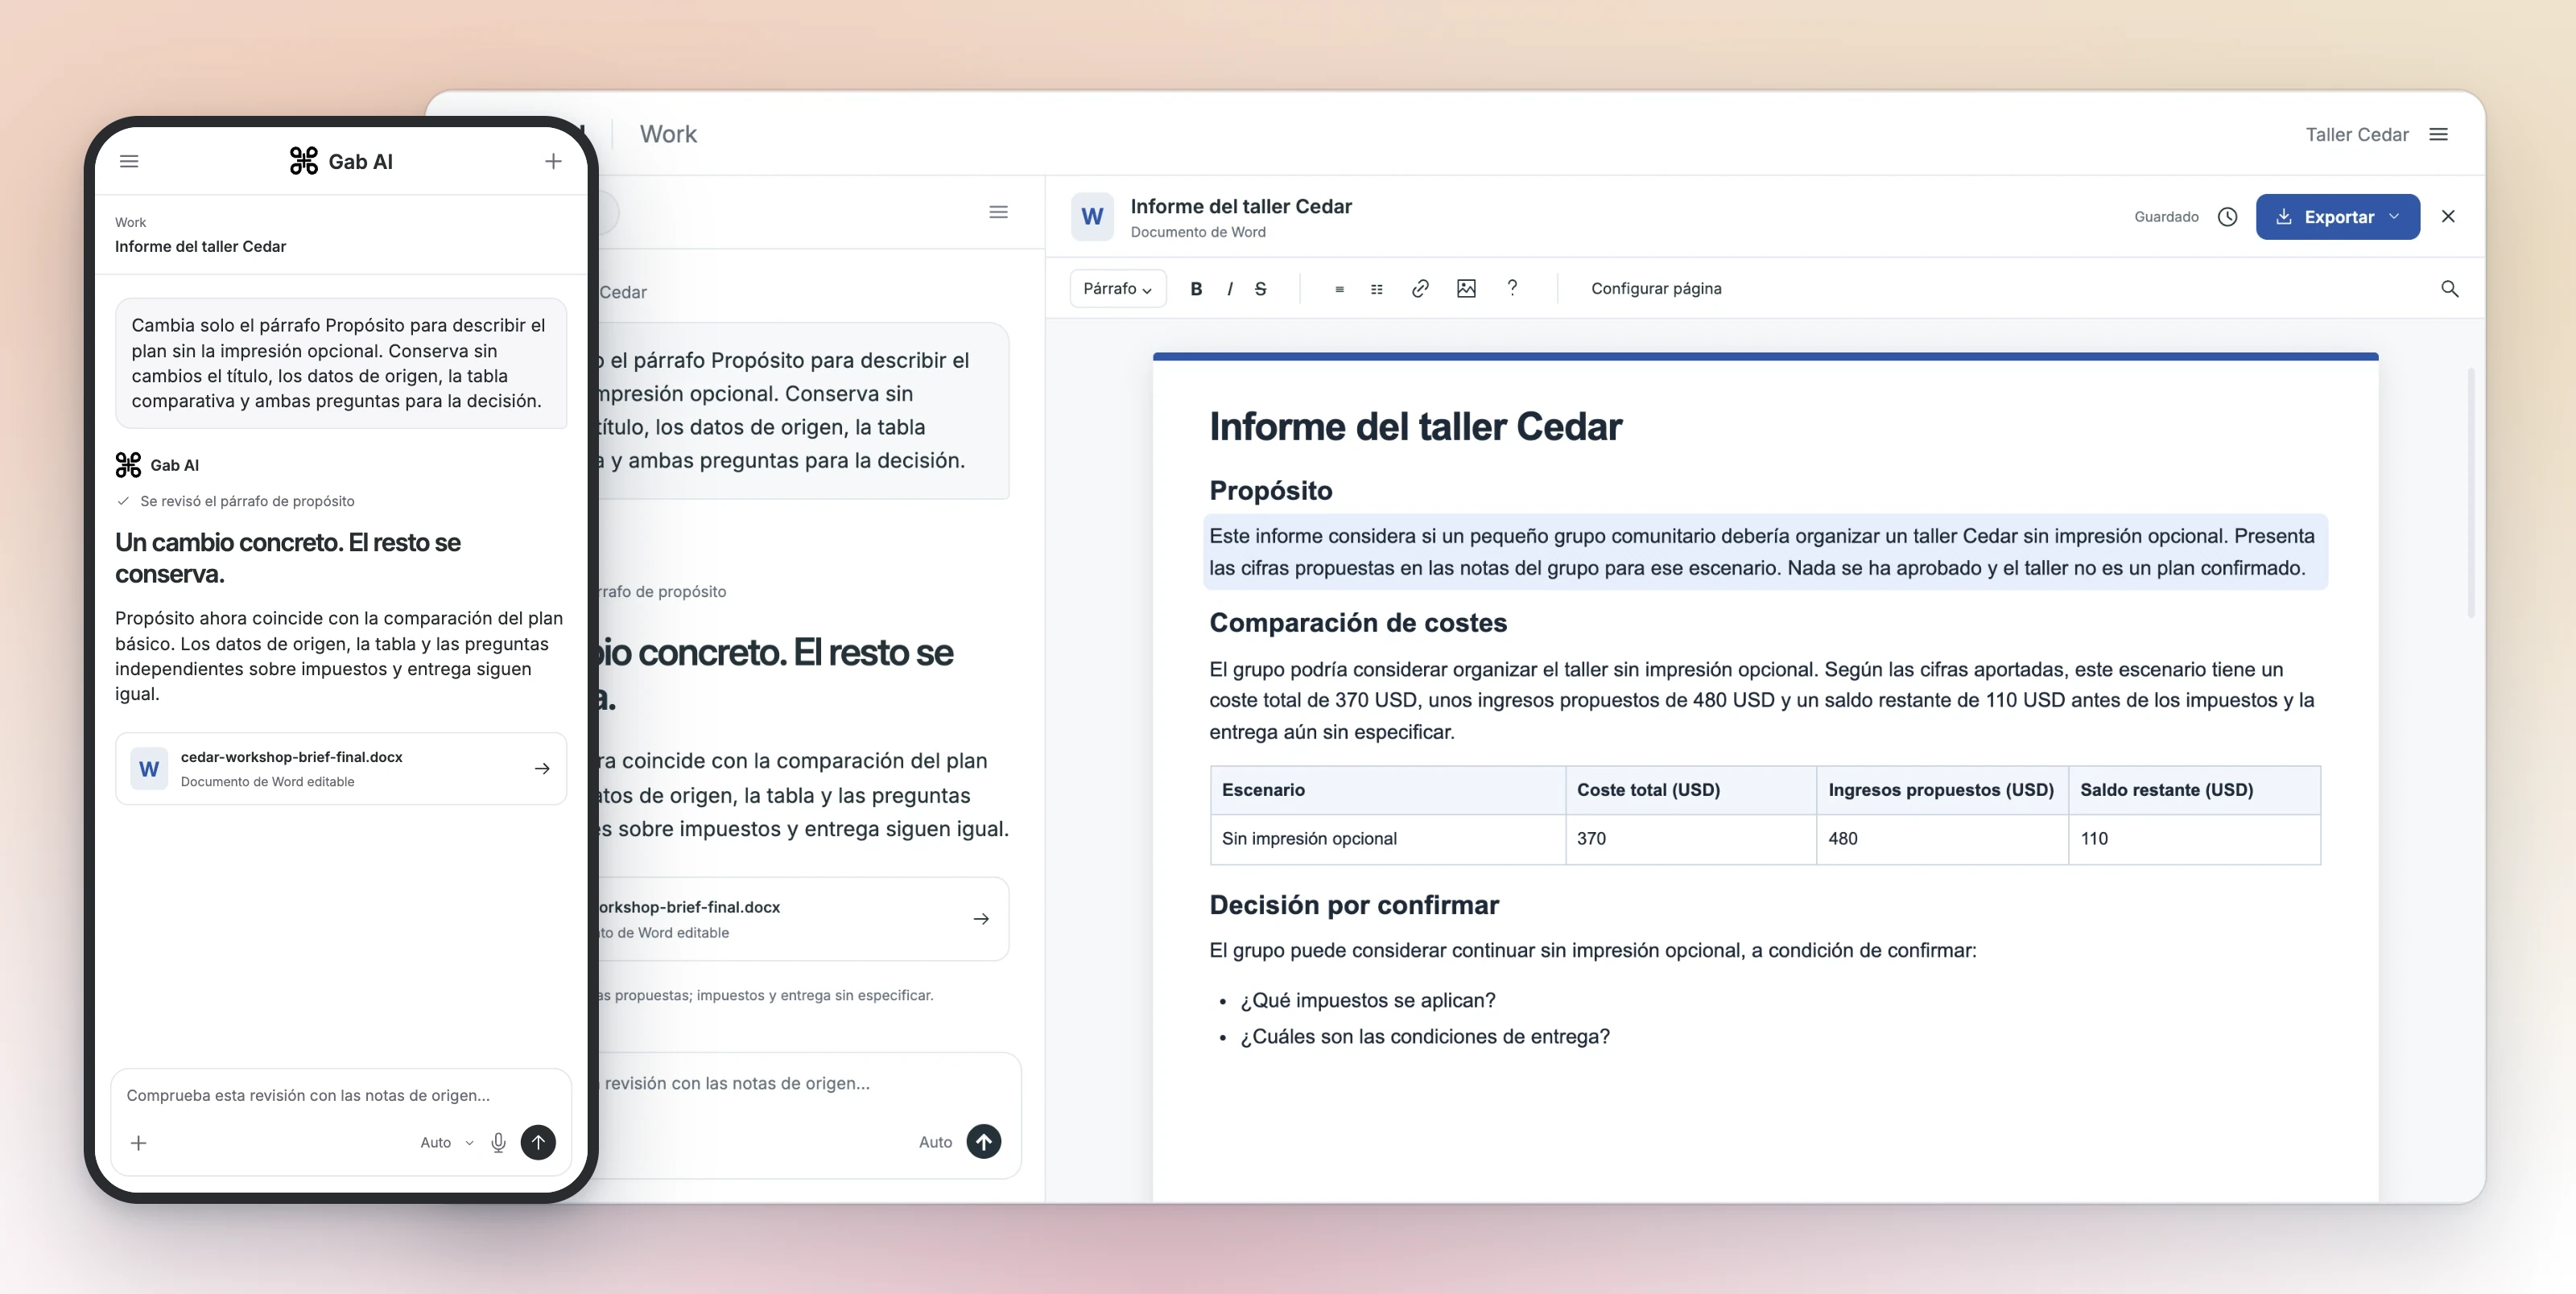Toggle strikethrough formatting in the editor toolbar
This screenshot has width=2576, height=1294.
pyautogui.click(x=1260, y=288)
